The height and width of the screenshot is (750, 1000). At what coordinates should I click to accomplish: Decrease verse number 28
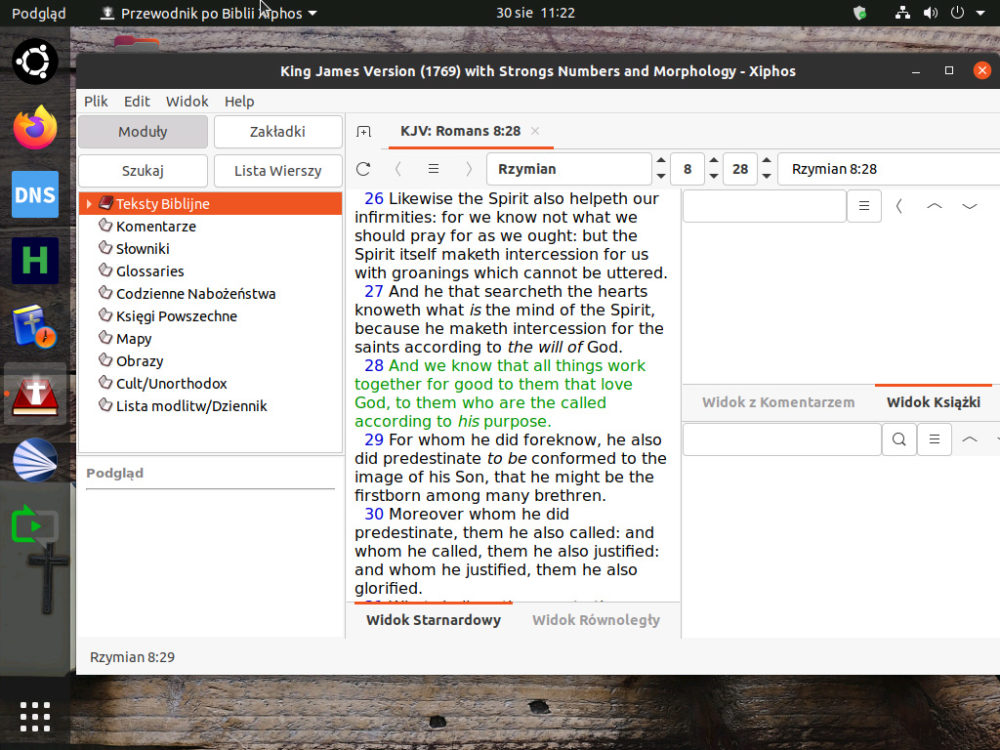(767, 176)
